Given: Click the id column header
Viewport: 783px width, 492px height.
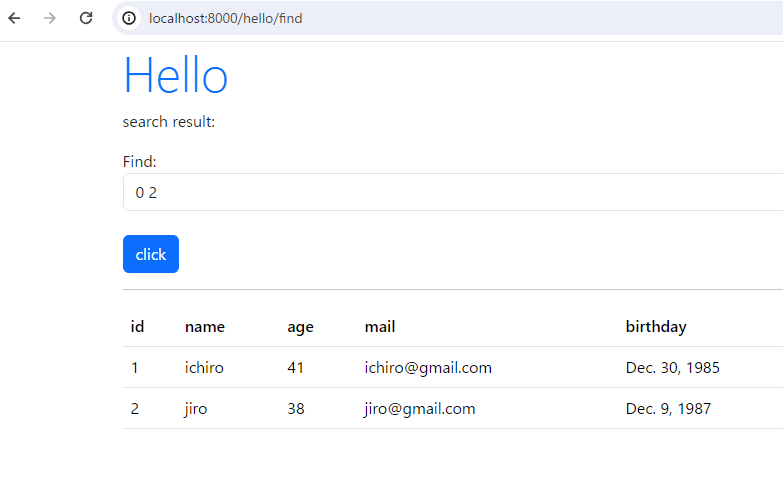Looking at the screenshot, I should (x=137, y=327).
